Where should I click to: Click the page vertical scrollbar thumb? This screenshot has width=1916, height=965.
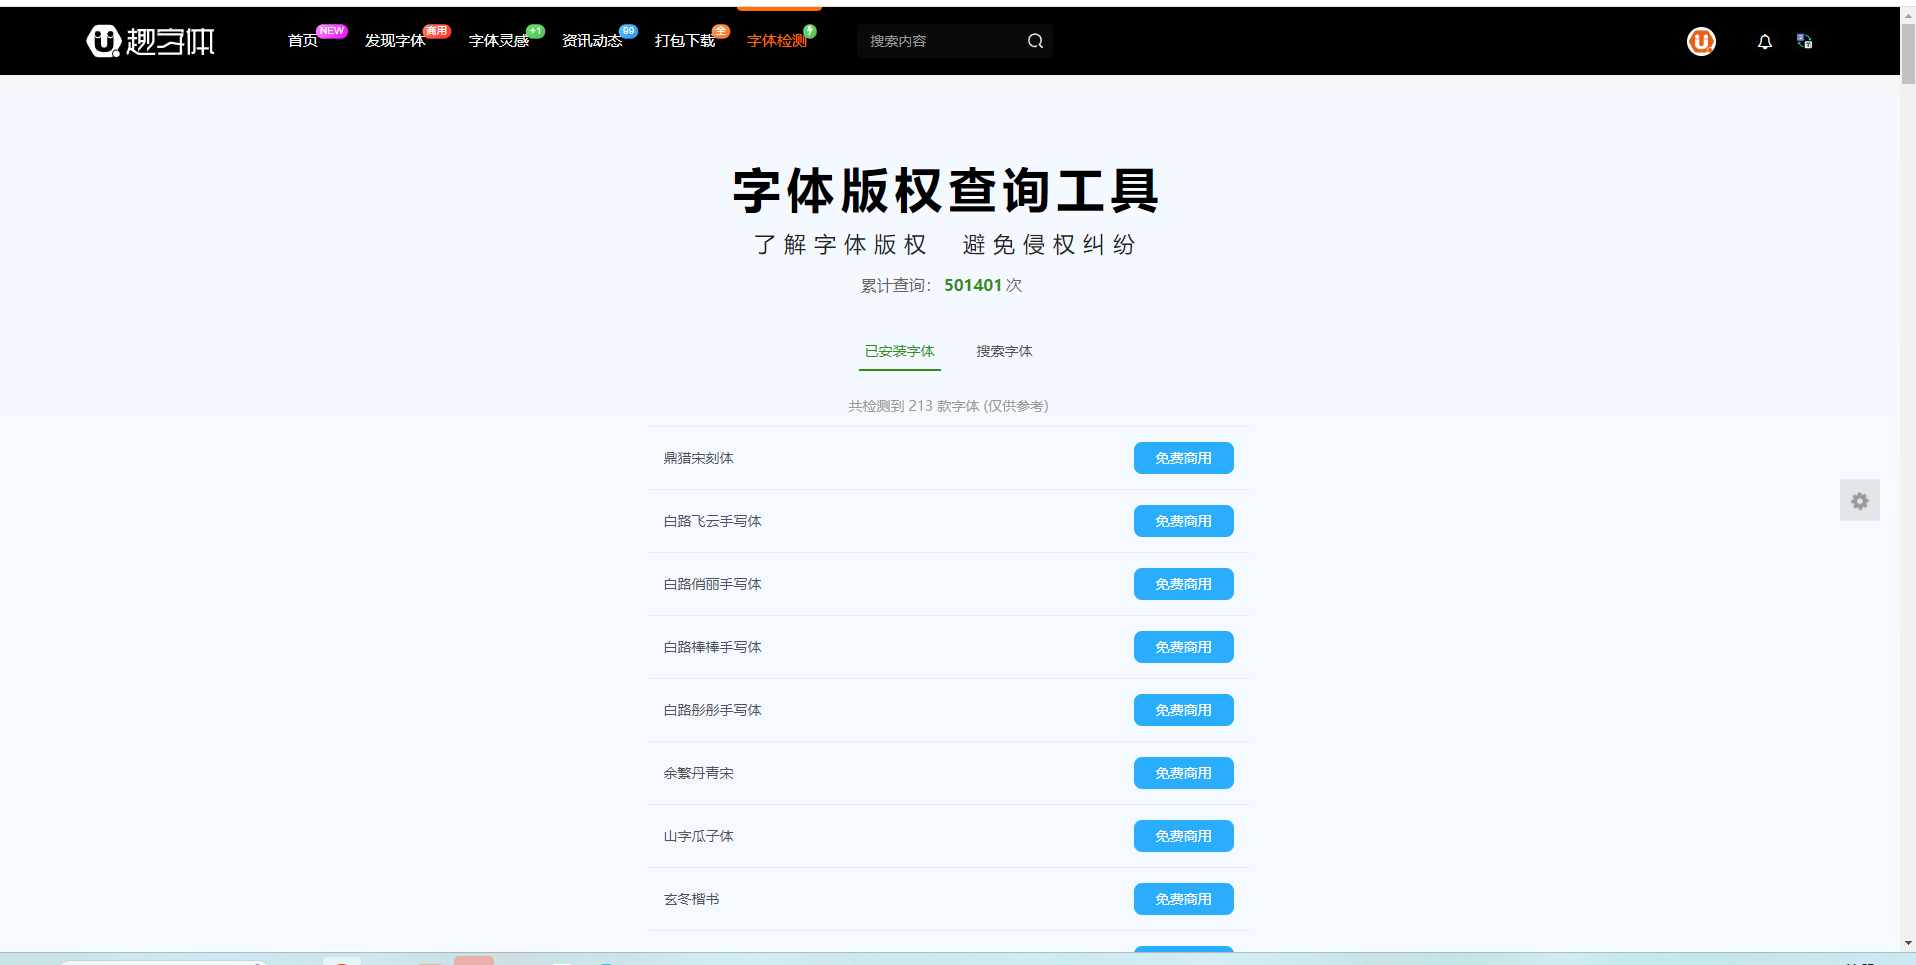pyautogui.click(x=1908, y=55)
